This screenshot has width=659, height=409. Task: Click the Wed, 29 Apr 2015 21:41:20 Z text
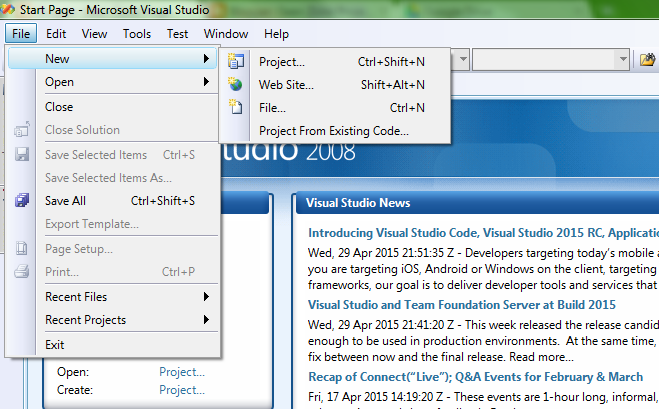click(x=381, y=325)
